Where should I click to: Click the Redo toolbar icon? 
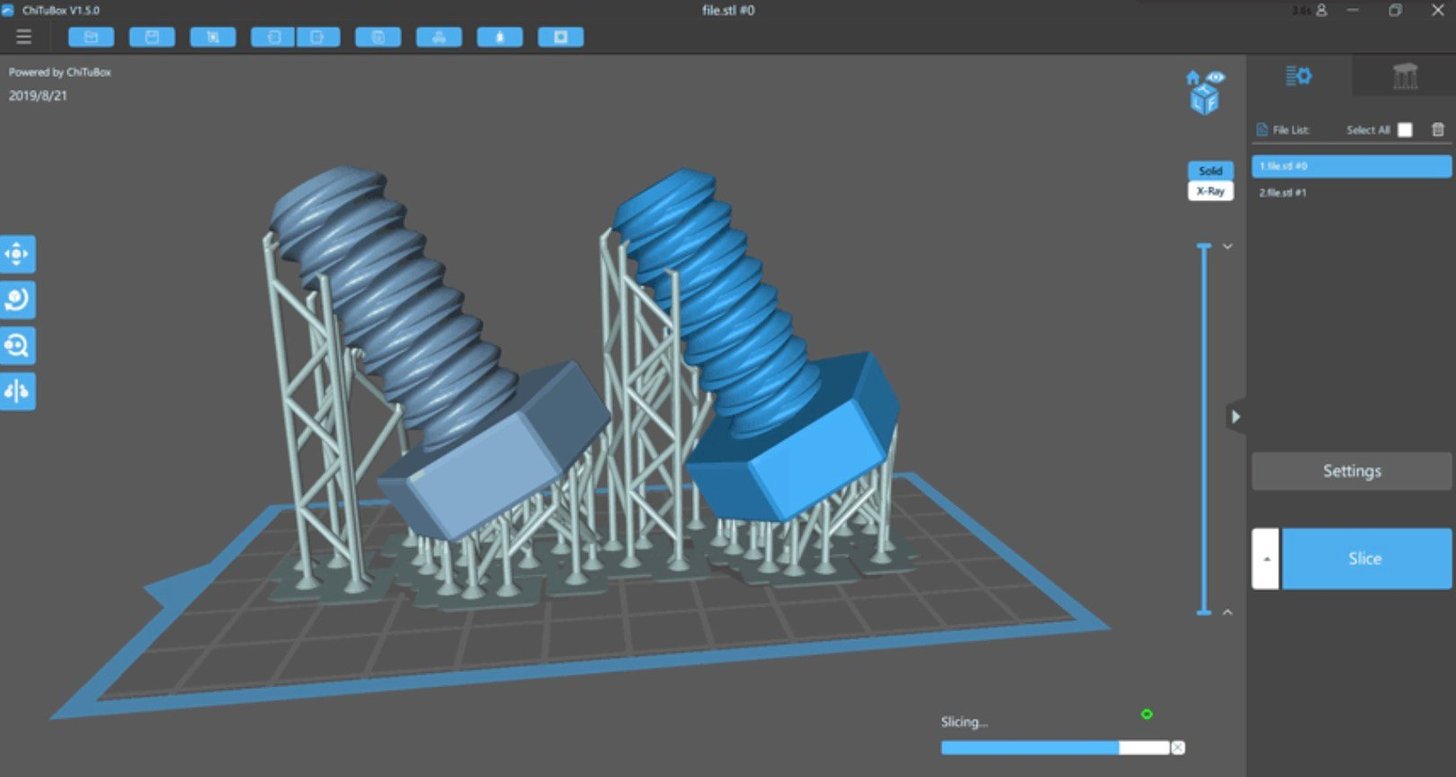coord(318,37)
